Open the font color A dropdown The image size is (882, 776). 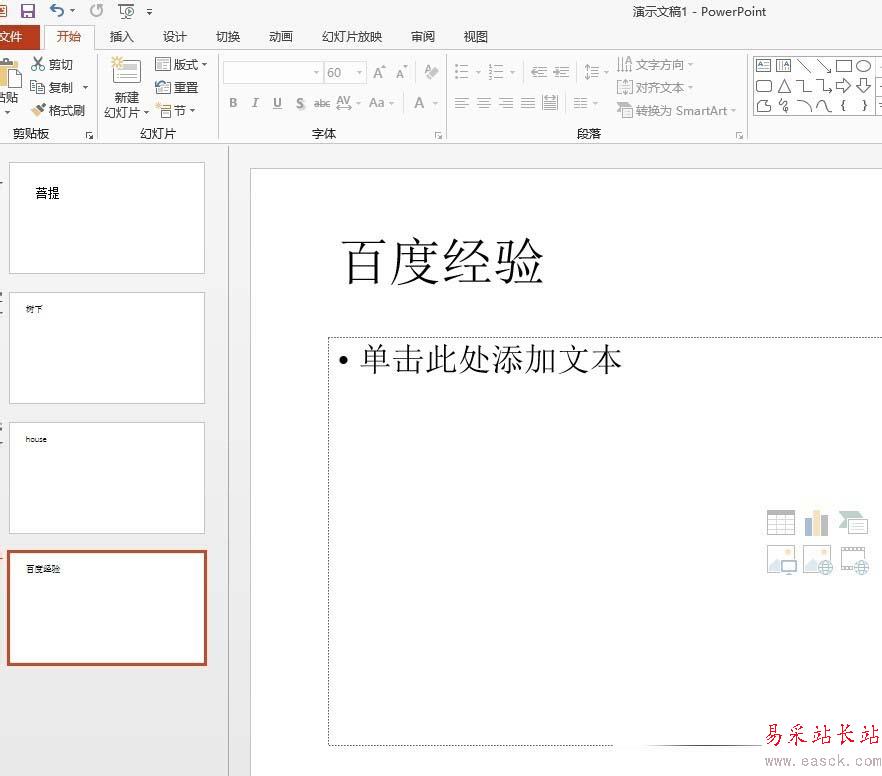click(435, 103)
